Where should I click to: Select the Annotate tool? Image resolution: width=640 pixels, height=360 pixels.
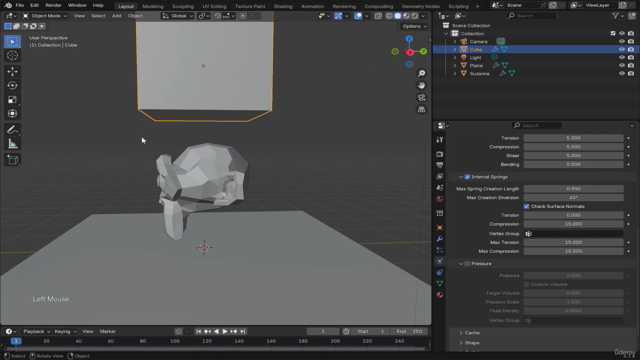[12, 130]
